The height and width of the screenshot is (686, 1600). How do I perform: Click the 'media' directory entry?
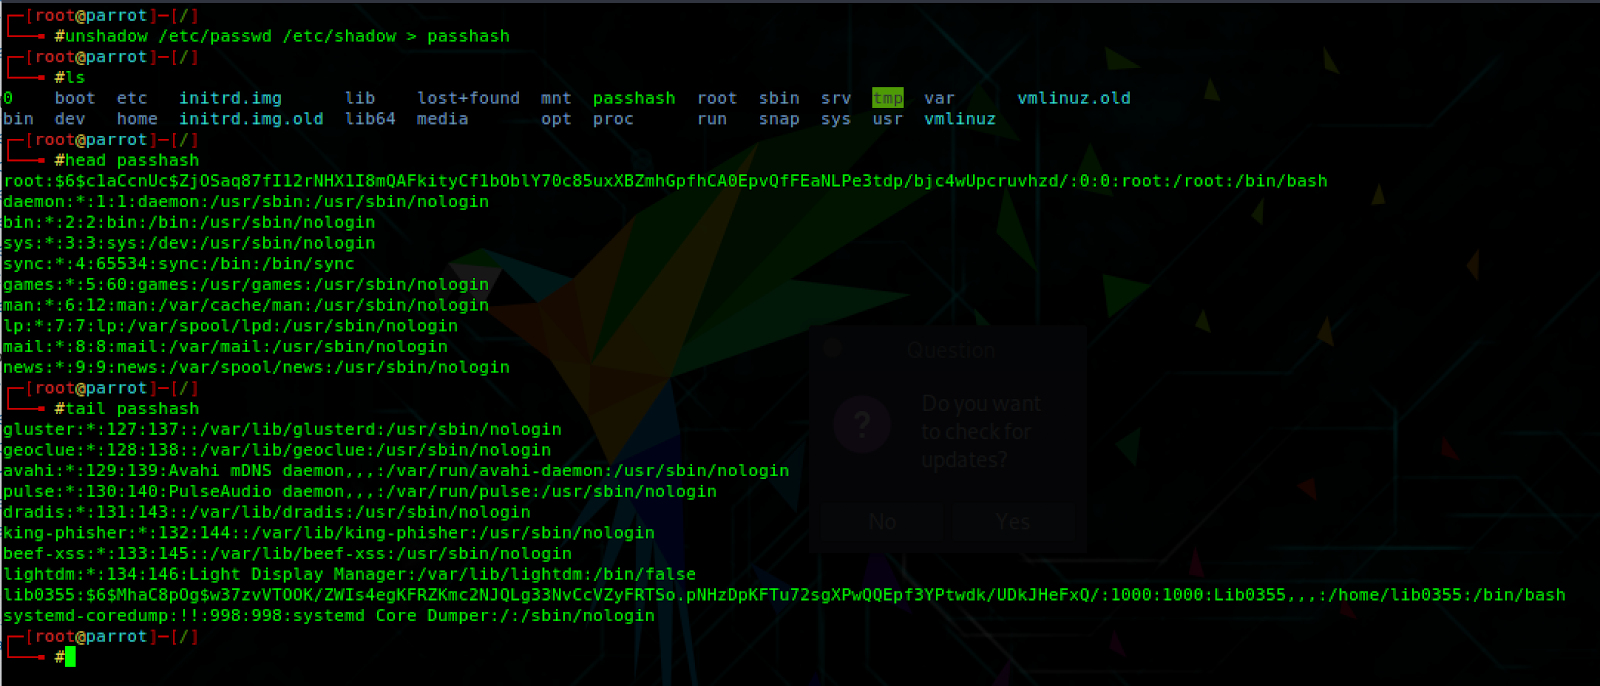pyautogui.click(x=442, y=119)
